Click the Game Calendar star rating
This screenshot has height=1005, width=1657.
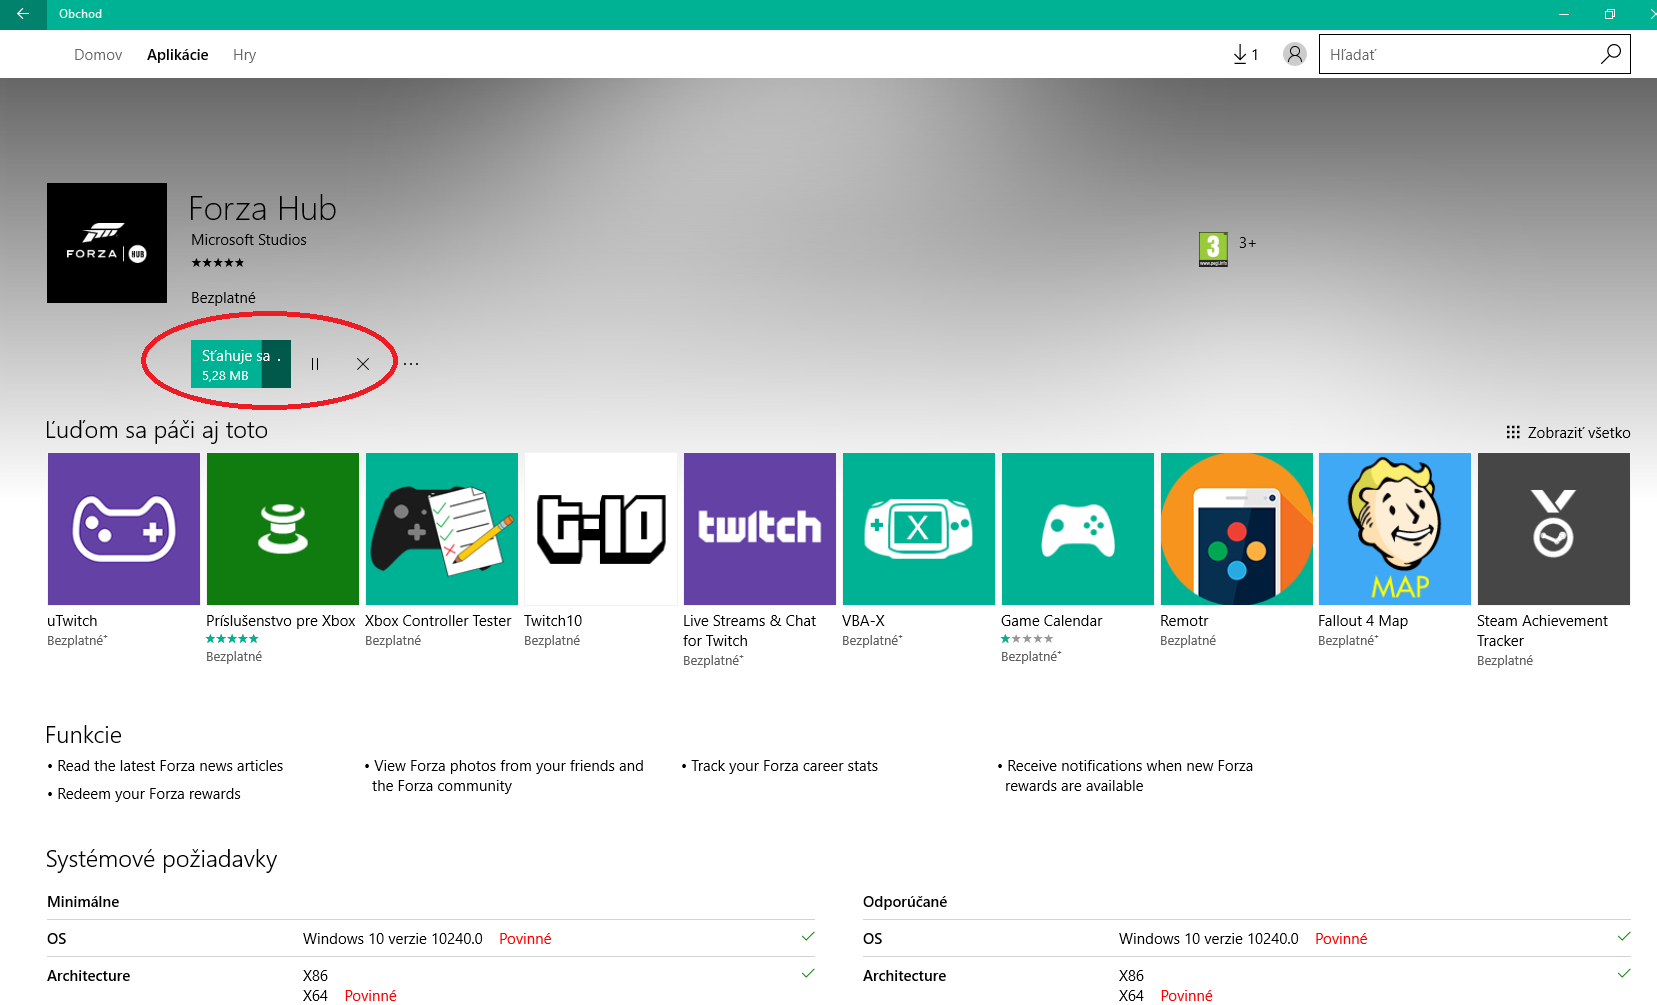1027,639
